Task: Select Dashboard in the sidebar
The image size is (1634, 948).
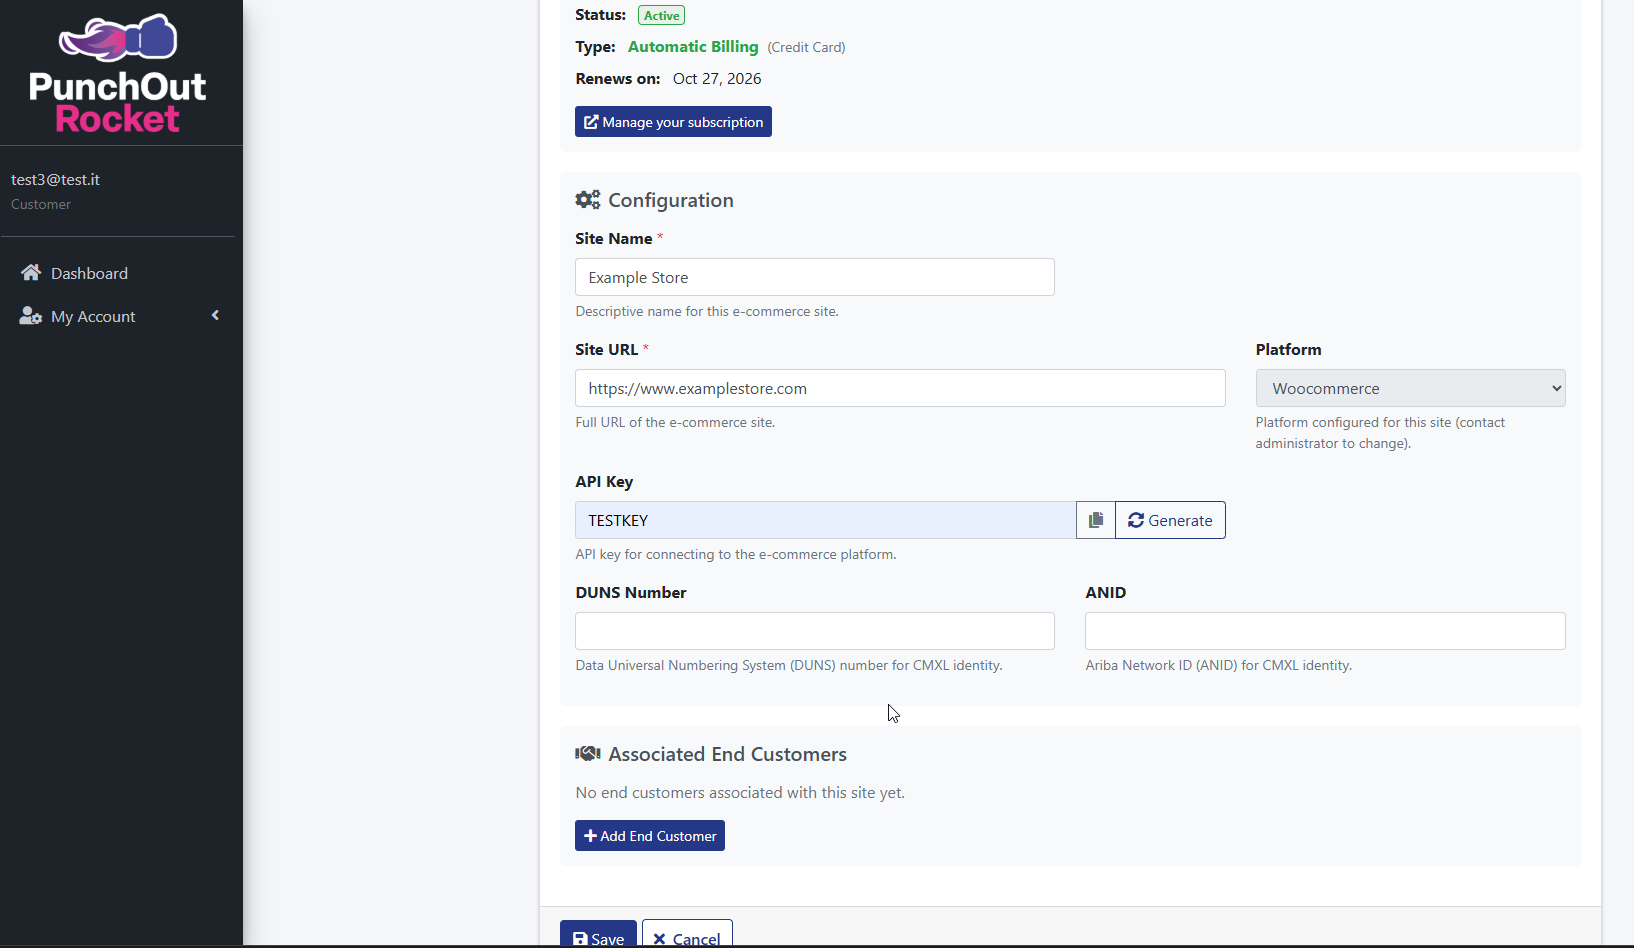Action: coord(88,272)
